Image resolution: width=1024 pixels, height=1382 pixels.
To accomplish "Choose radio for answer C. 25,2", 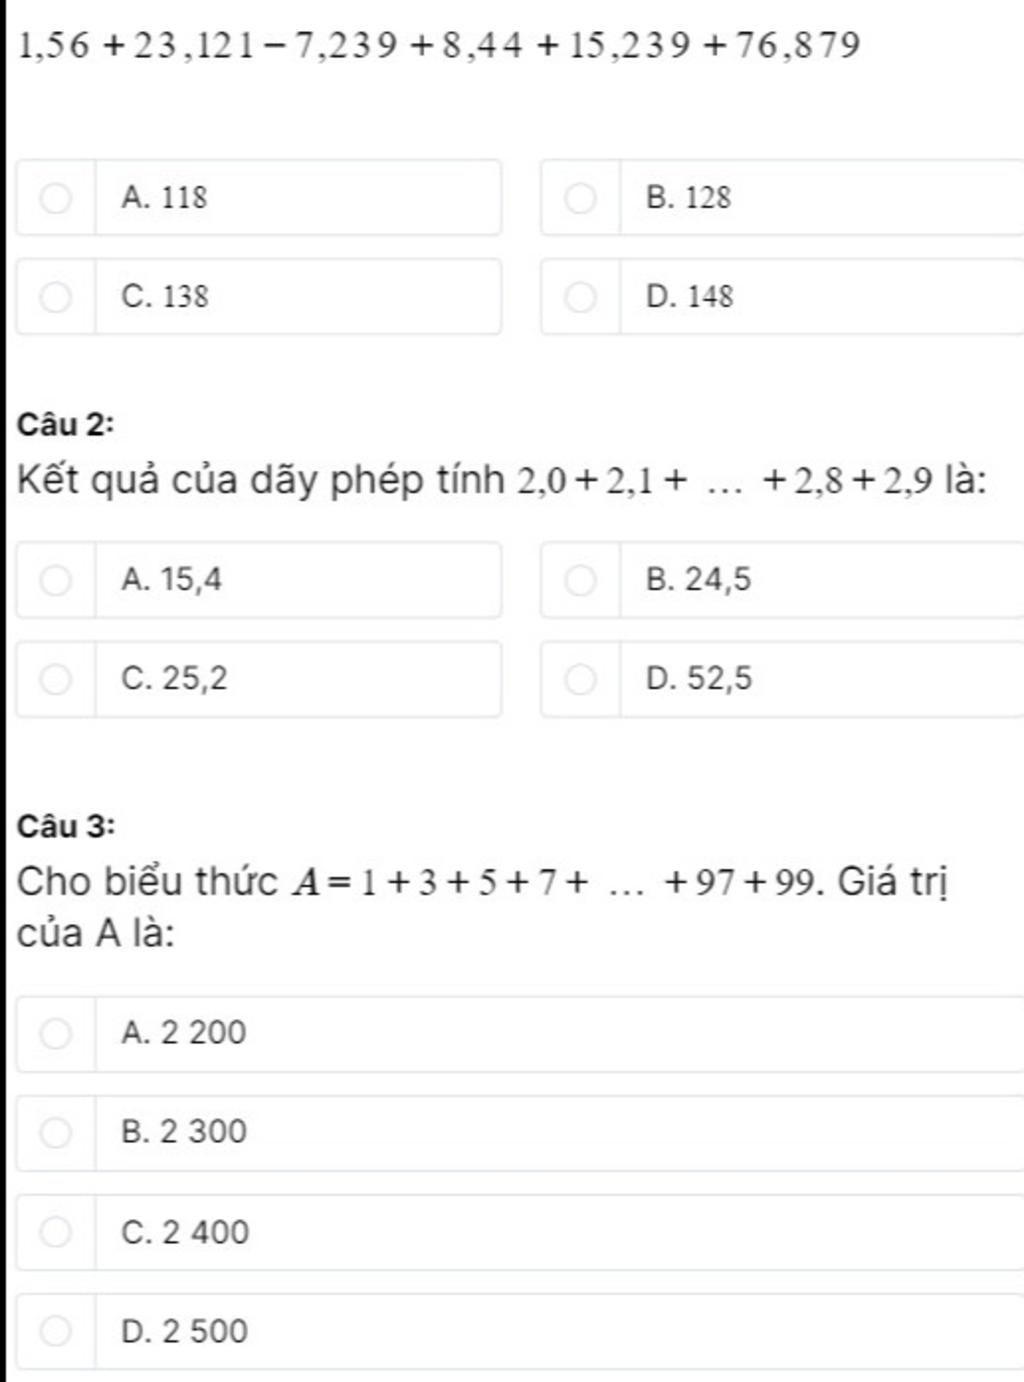I will point(56,679).
